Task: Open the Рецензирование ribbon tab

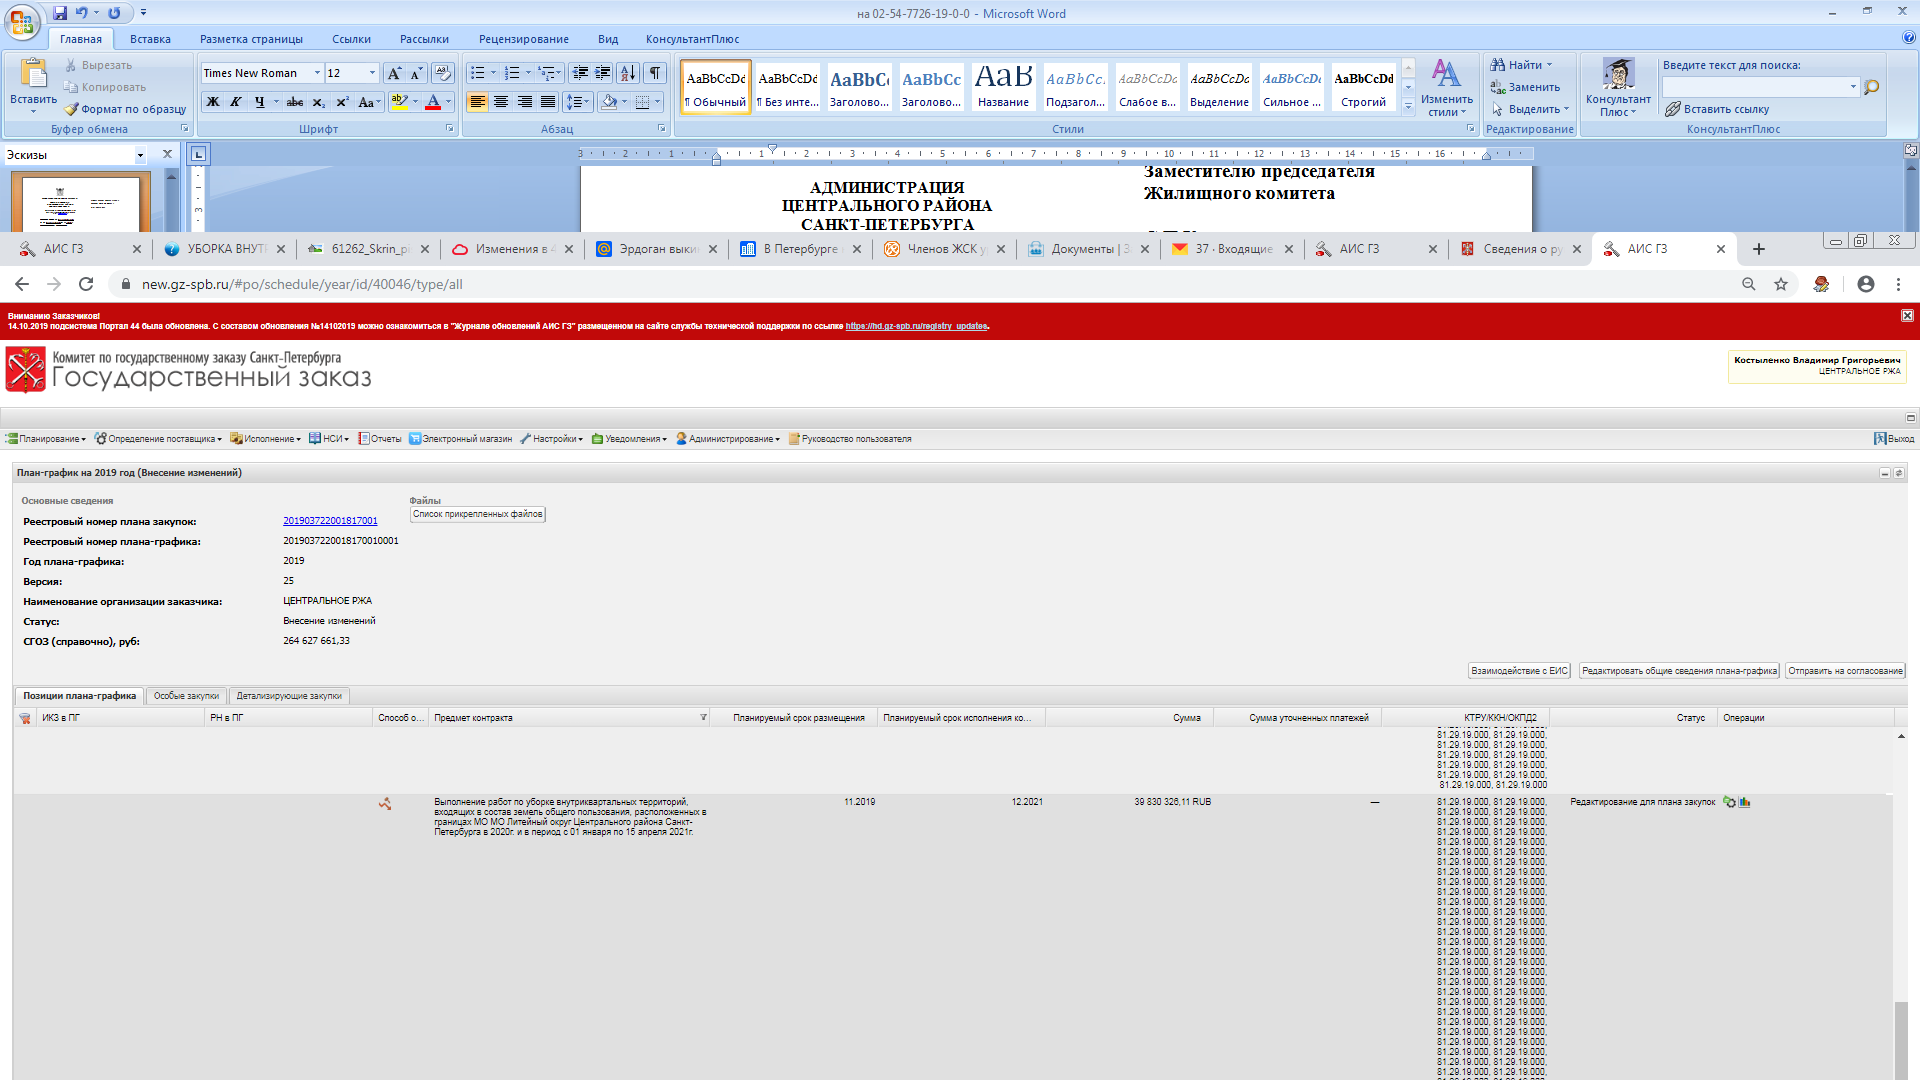Action: [523, 39]
